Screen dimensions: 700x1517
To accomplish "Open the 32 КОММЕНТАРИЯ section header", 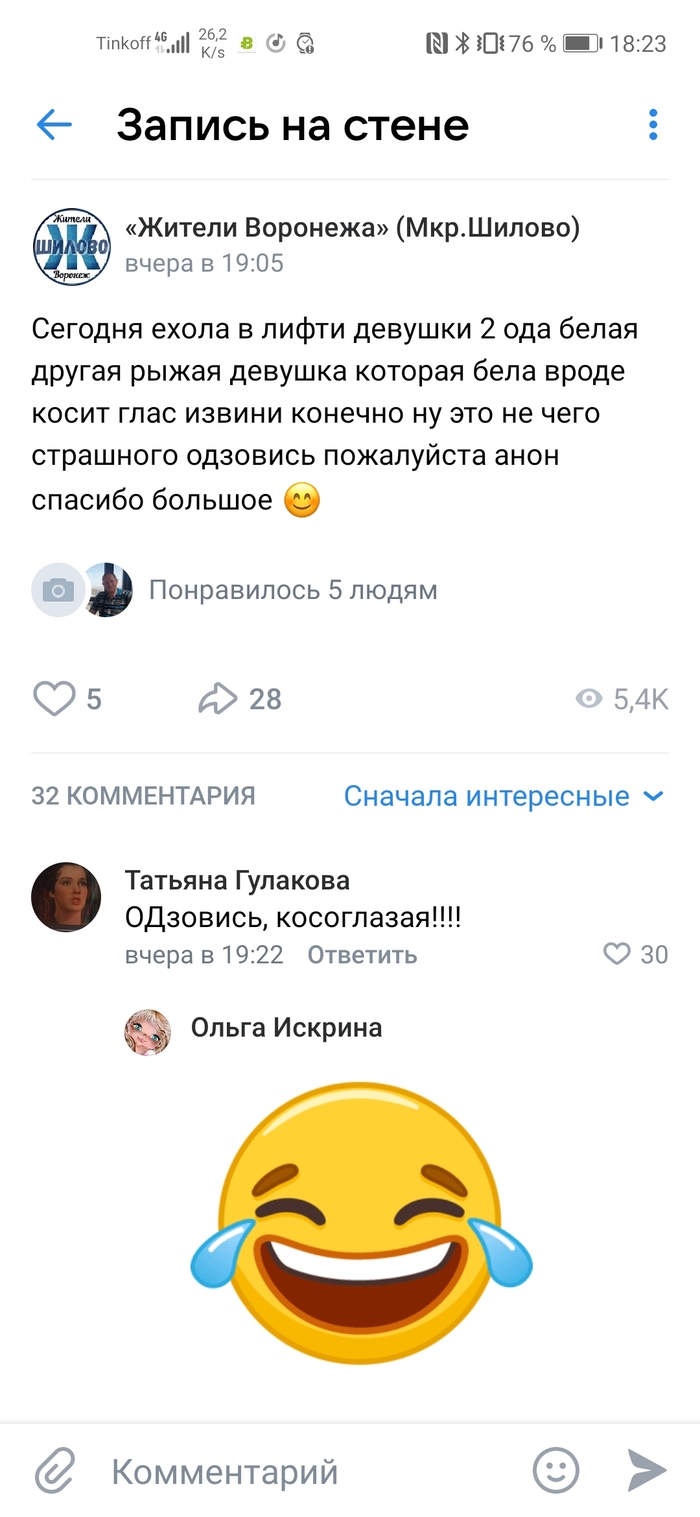I will 144,795.
